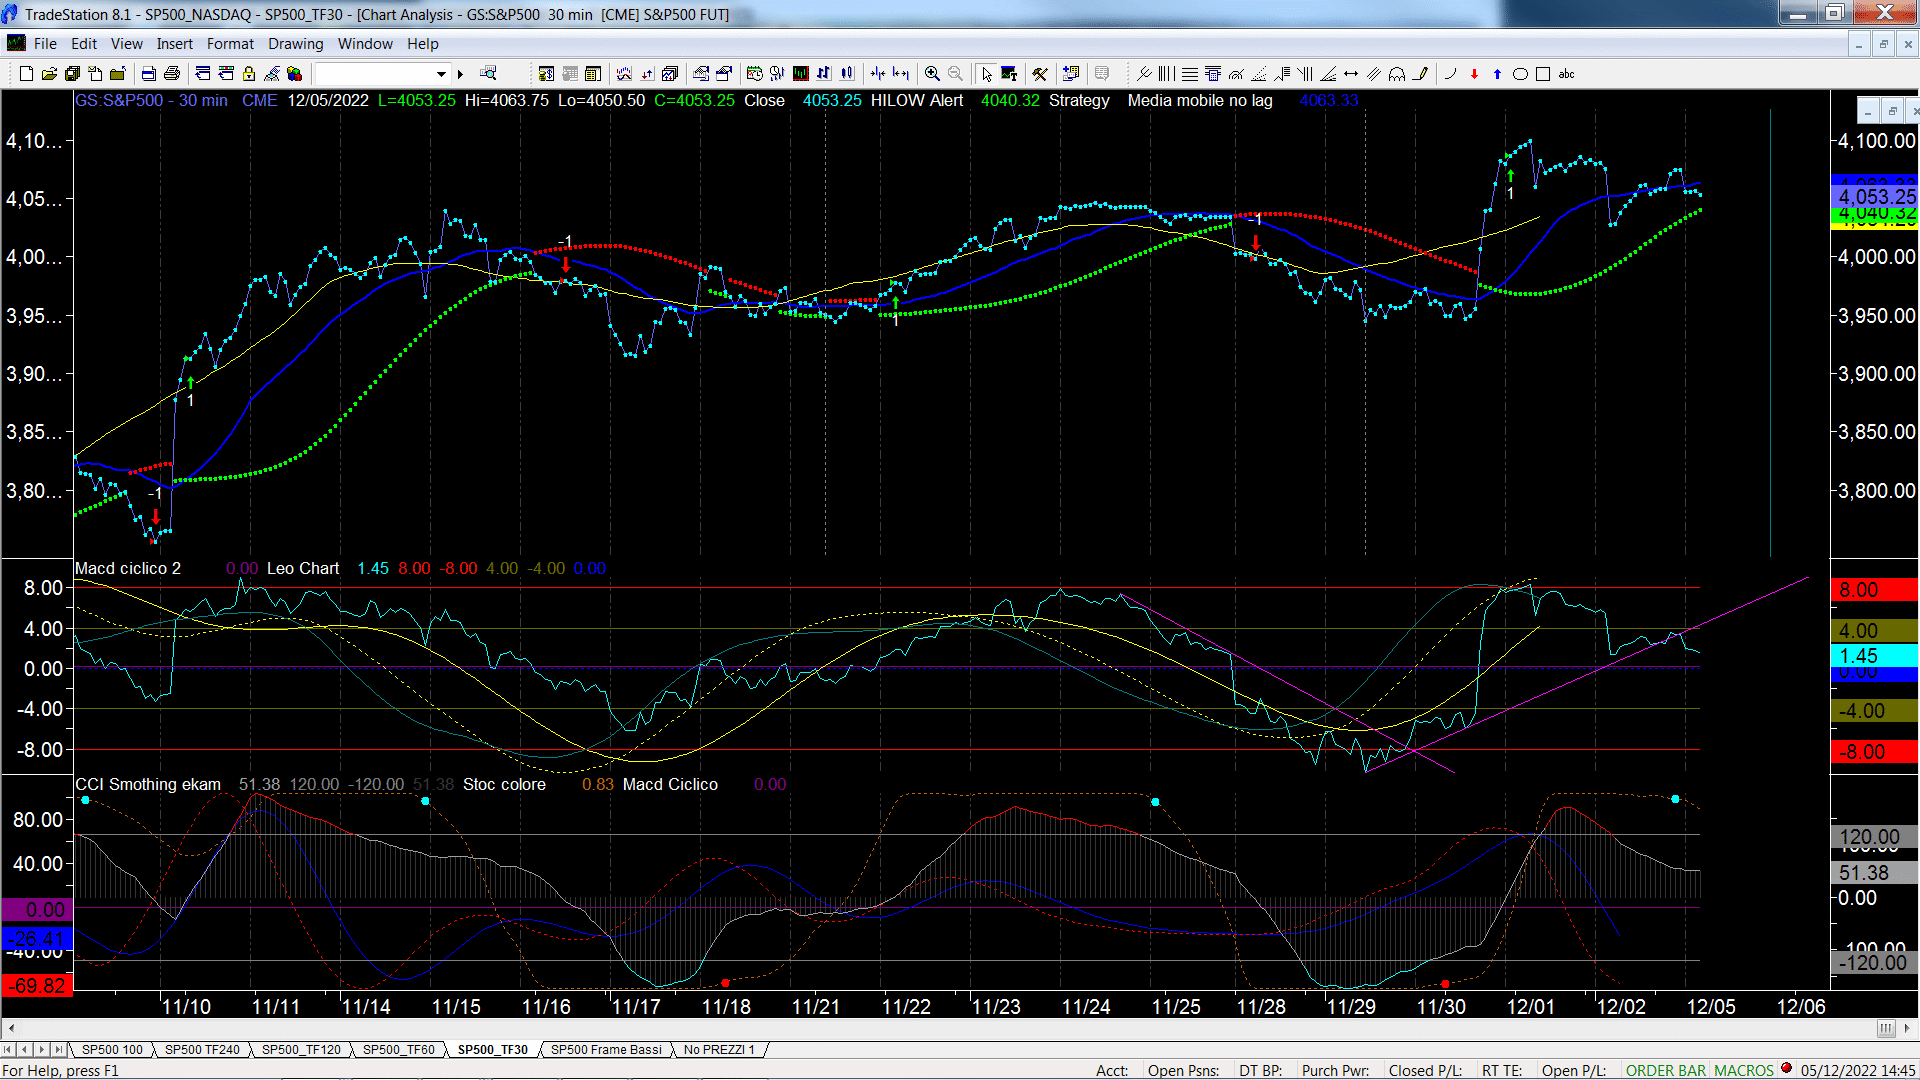Click the 12/01 date on time axis
Screen dimensions: 1920x1080
[x=1531, y=1006]
